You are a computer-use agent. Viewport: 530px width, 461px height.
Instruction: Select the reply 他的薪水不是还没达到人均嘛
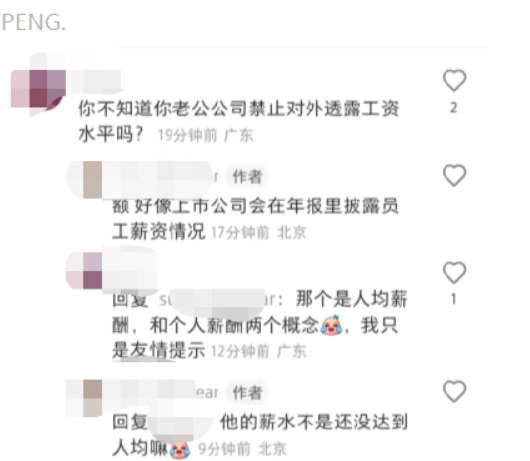(x=260, y=435)
